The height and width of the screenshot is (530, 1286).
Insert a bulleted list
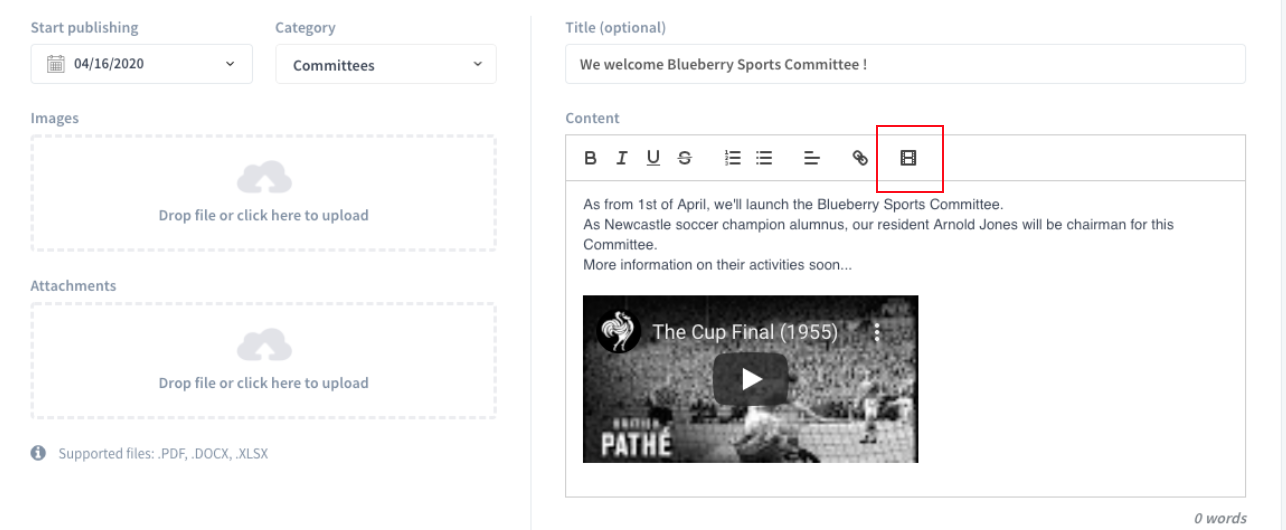764,158
